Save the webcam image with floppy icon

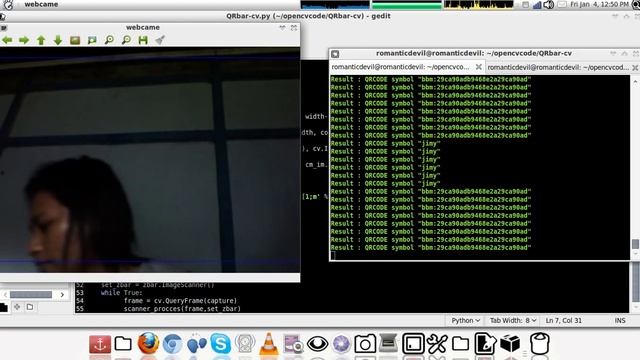point(143,40)
